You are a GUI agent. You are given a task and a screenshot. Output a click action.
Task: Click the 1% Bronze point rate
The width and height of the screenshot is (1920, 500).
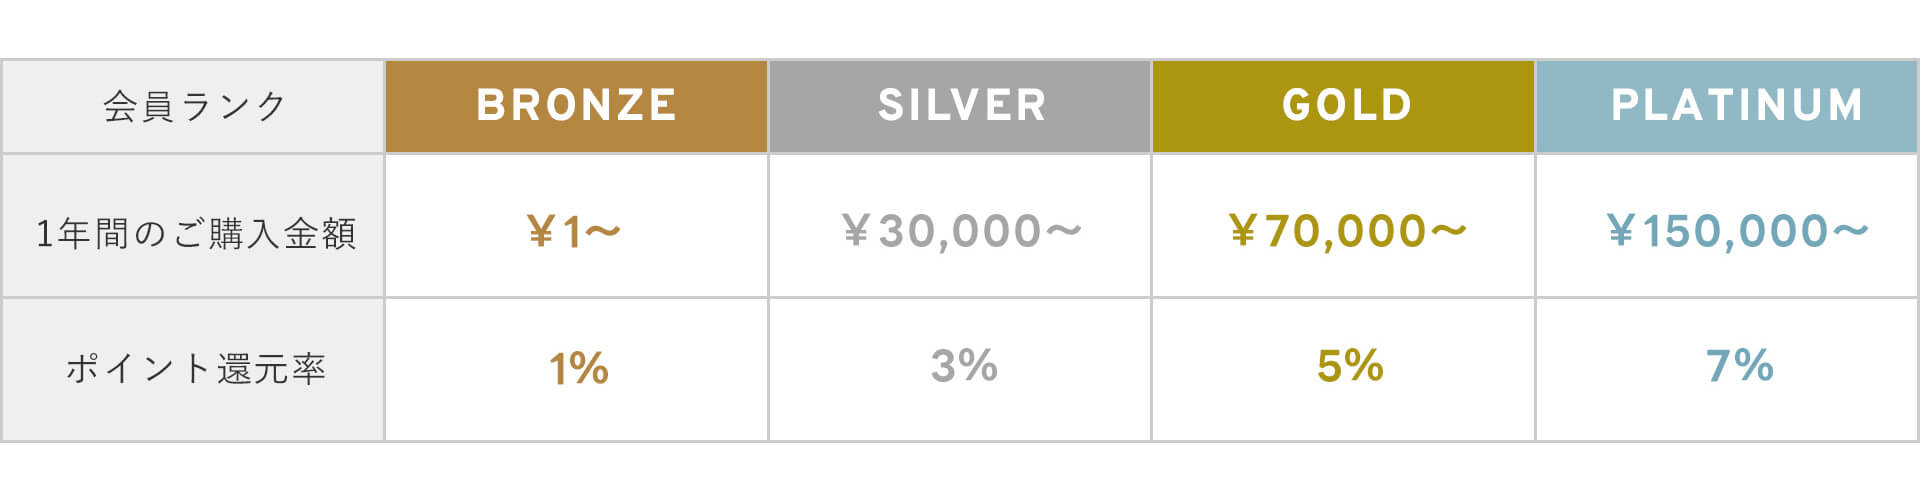click(x=578, y=368)
